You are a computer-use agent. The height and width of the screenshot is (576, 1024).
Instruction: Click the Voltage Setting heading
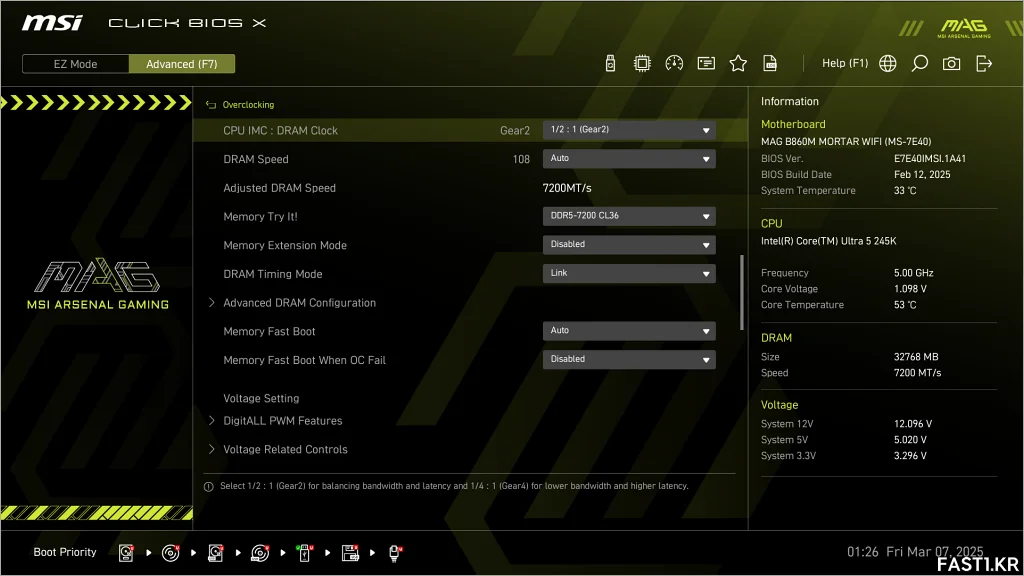(x=261, y=398)
